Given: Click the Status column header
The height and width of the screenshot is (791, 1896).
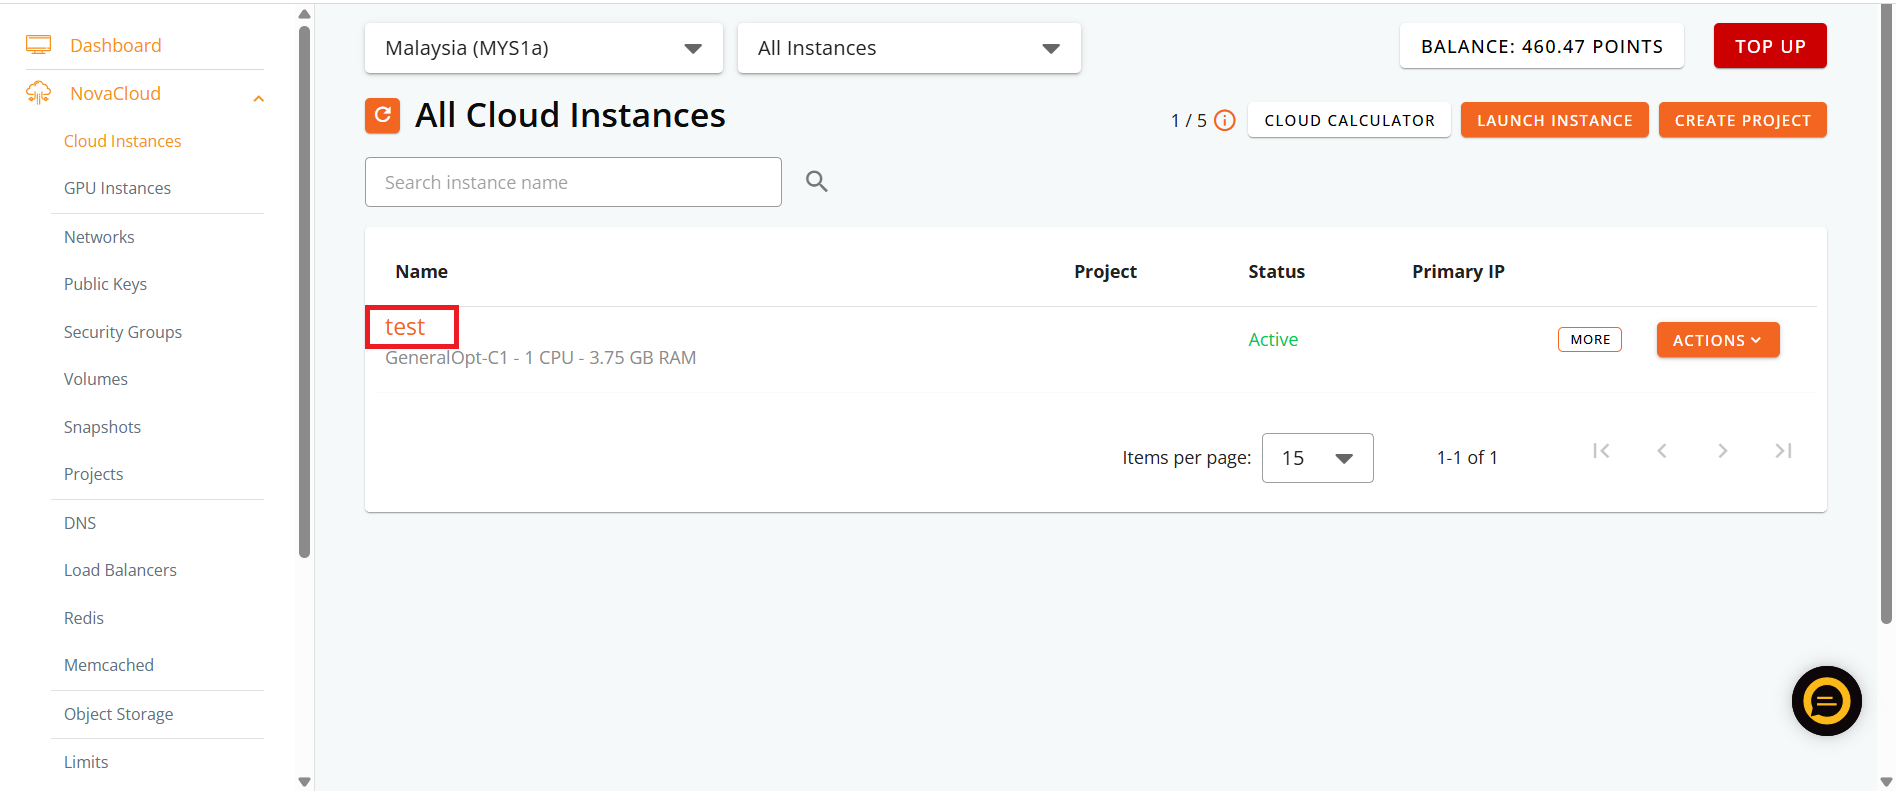Looking at the screenshot, I should pos(1276,272).
